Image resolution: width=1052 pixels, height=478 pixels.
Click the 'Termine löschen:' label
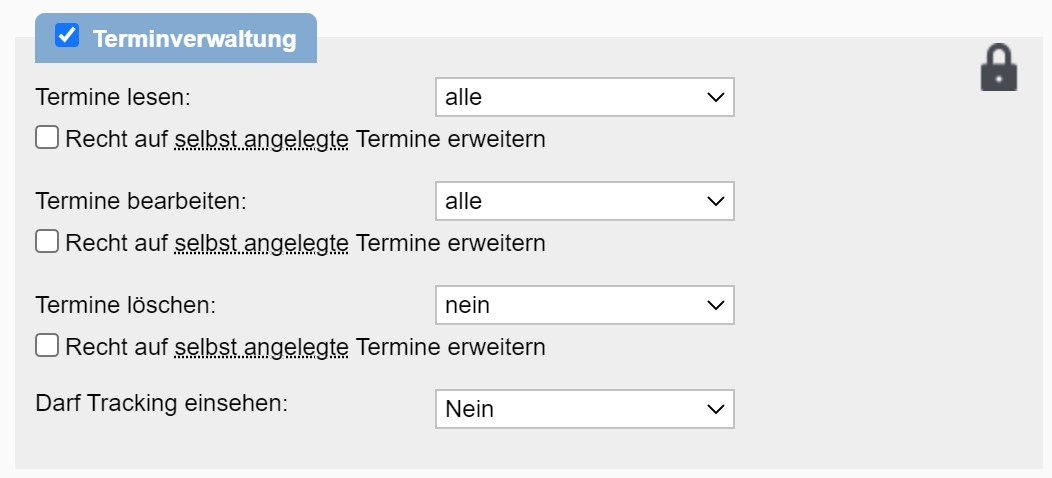click(x=125, y=305)
